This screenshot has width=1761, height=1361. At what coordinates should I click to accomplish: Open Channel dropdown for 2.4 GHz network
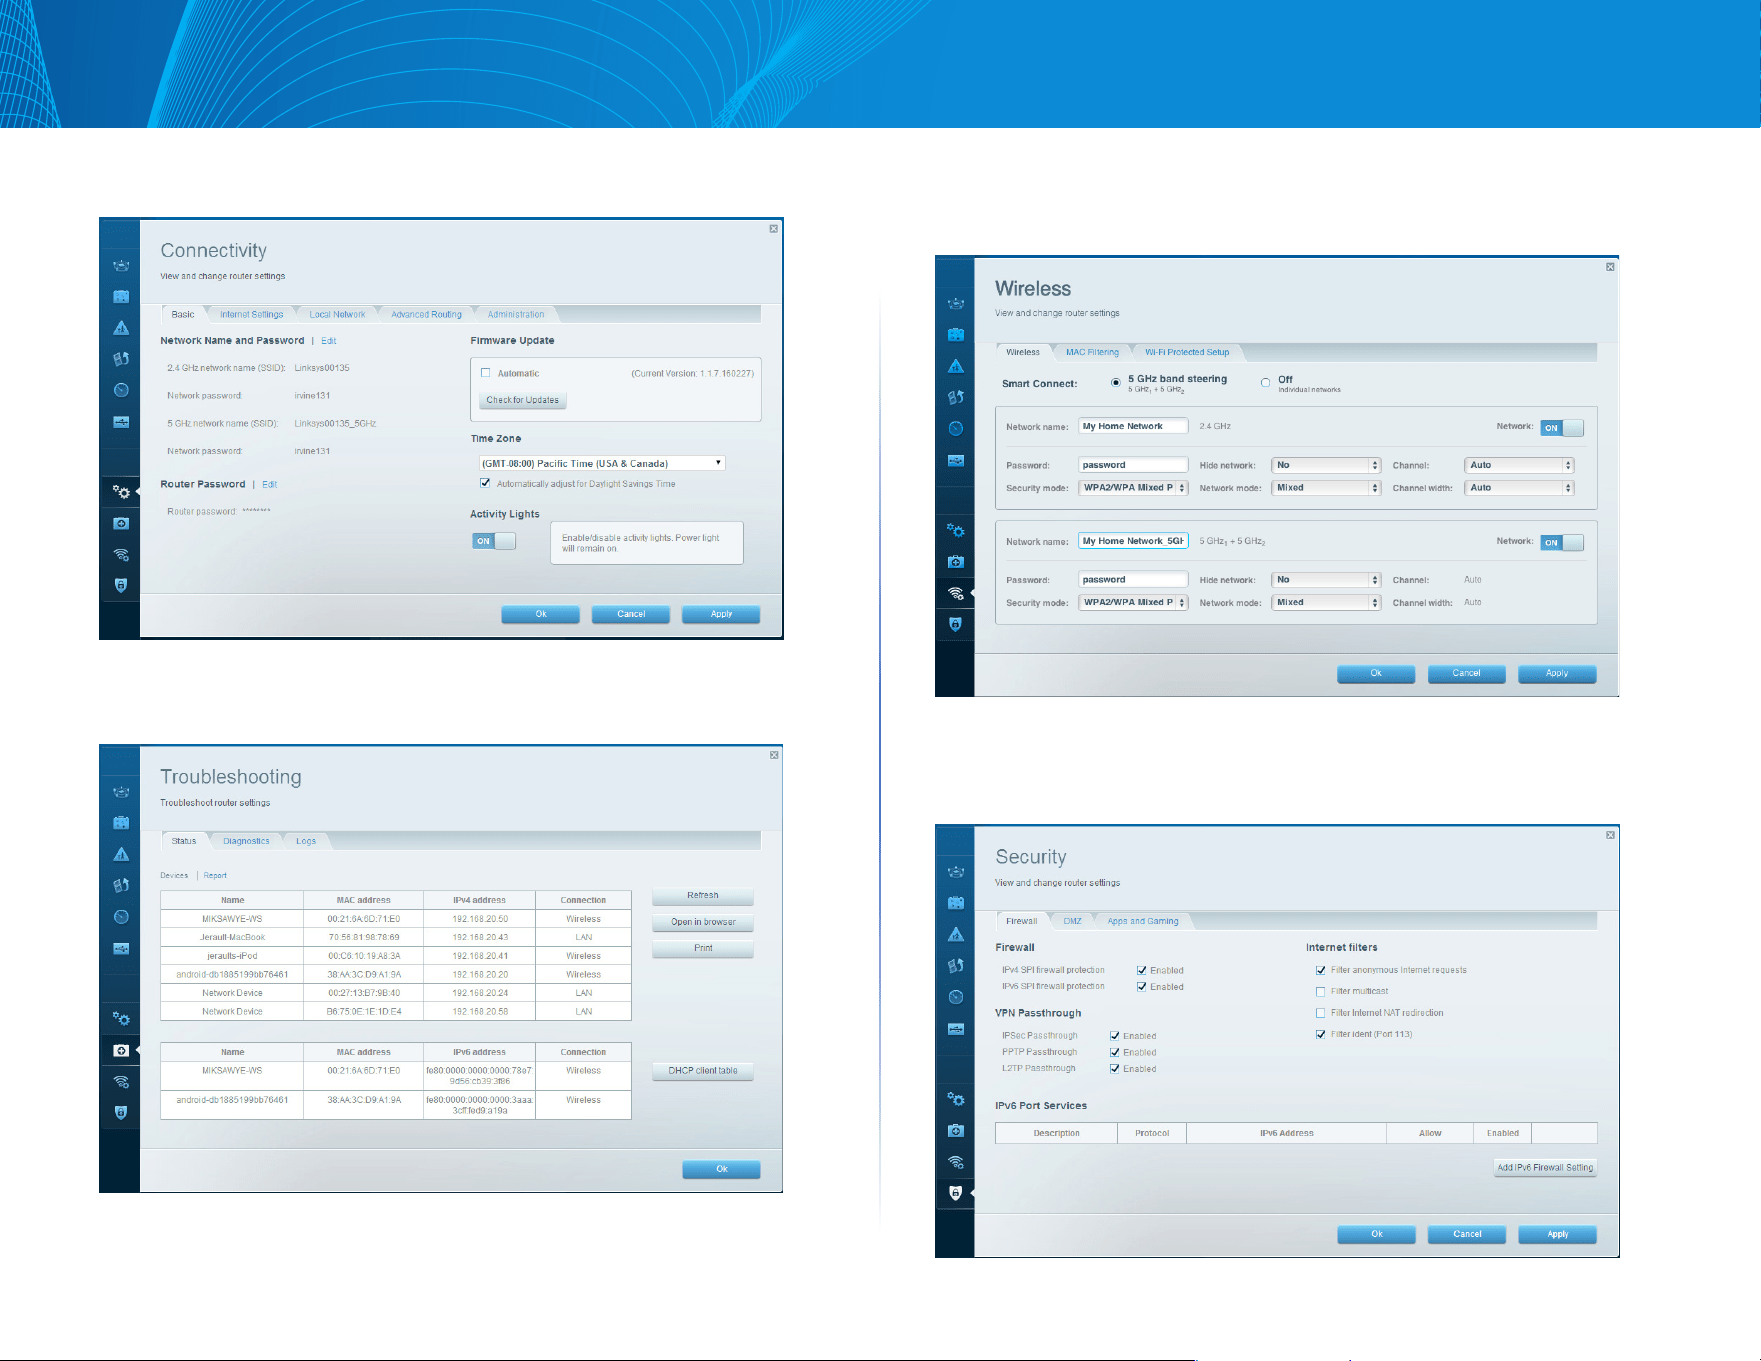pos(1520,465)
